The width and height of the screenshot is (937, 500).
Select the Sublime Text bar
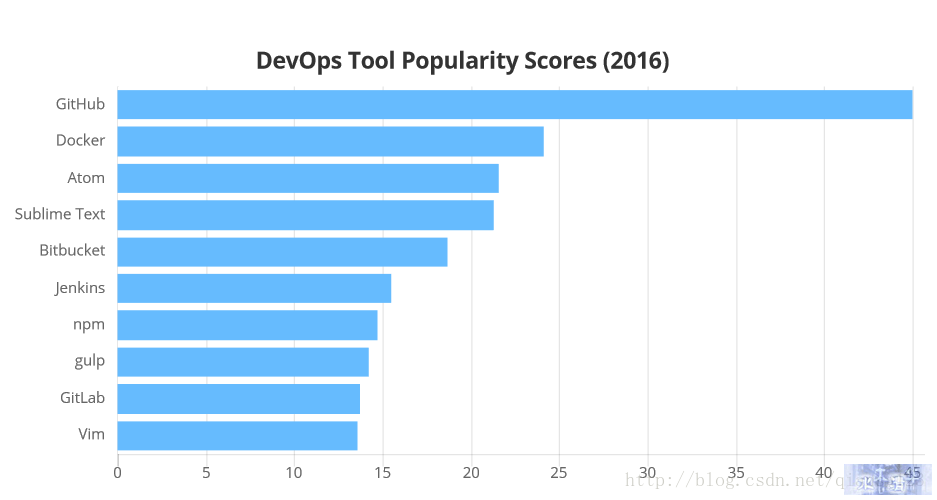tap(305, 215)
